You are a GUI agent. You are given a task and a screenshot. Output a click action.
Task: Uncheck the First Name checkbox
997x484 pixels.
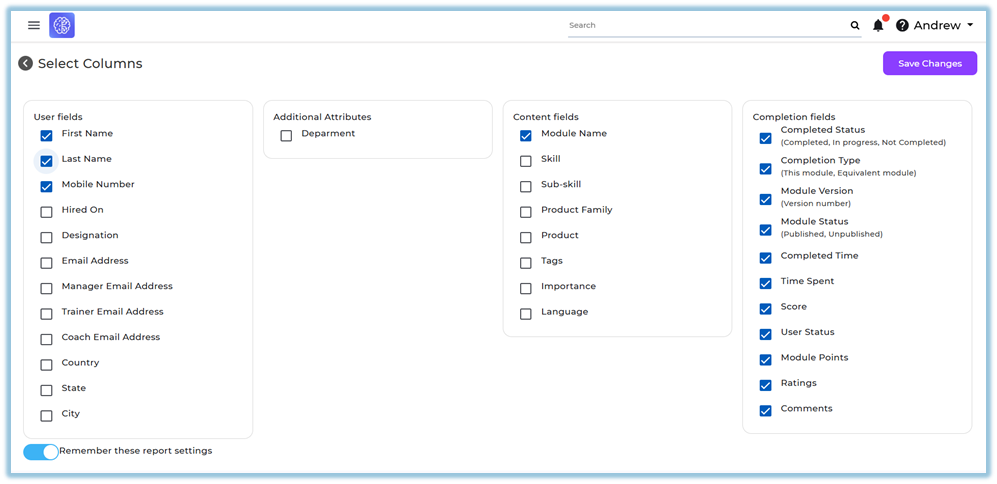point(46,135)
